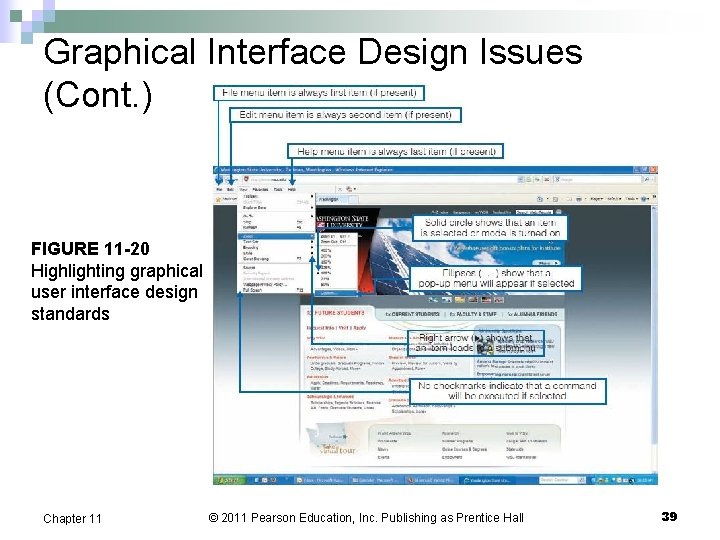Select the first thumbnail below the banner image
This screenshot has width=720, height=540.
(x=433, y=299)
